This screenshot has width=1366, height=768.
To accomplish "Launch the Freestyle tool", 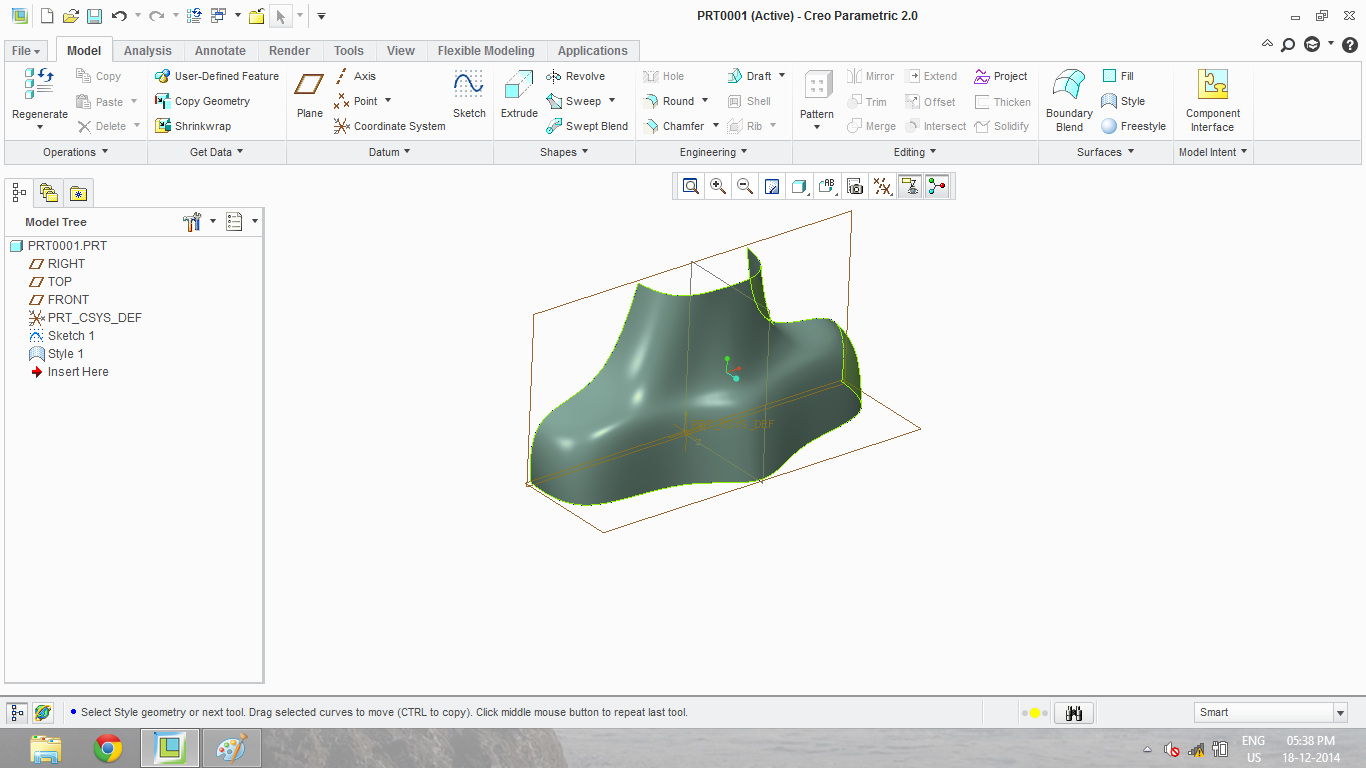I will 1133,126.
